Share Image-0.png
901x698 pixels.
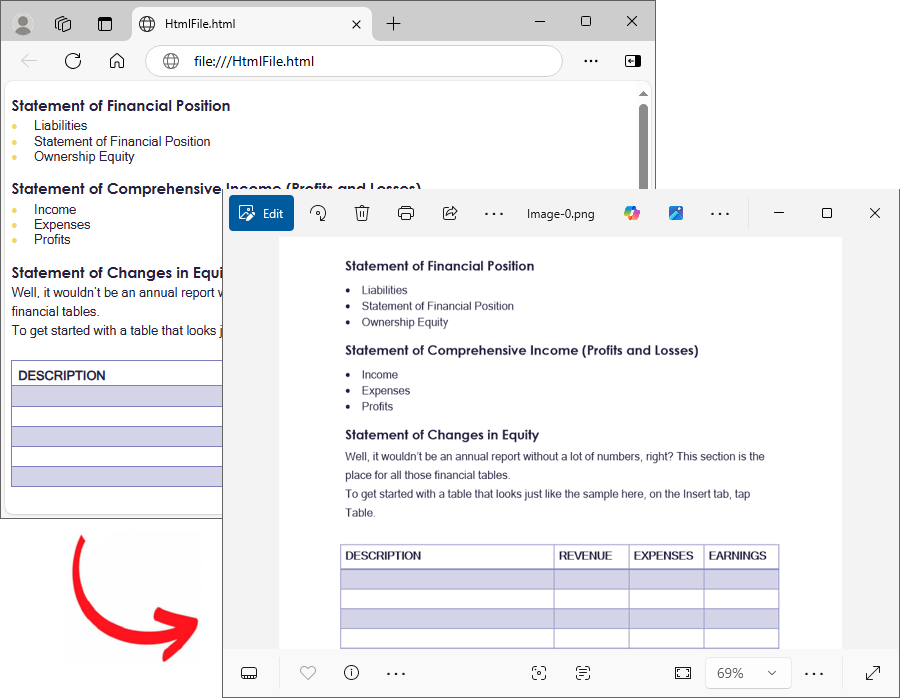(x=449, y=213)
